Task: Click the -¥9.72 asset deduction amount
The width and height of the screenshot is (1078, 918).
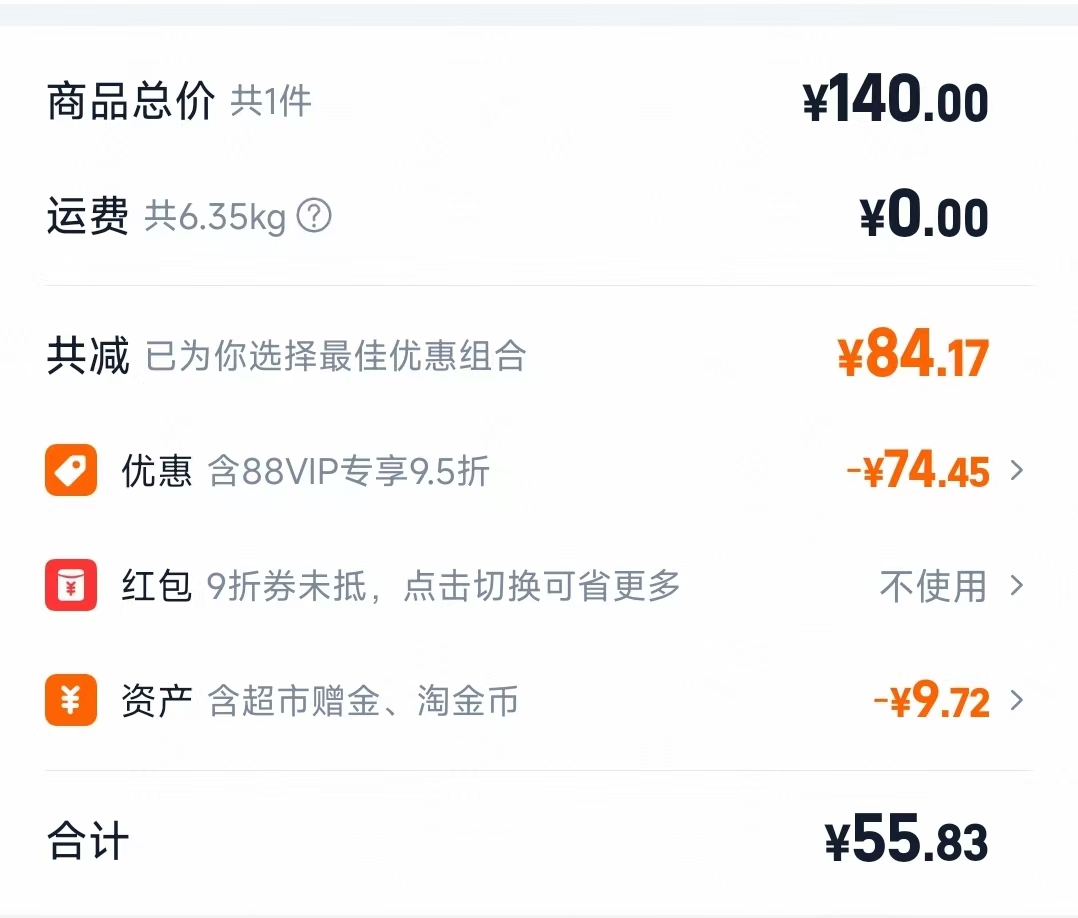Action: tap(930, 702)
